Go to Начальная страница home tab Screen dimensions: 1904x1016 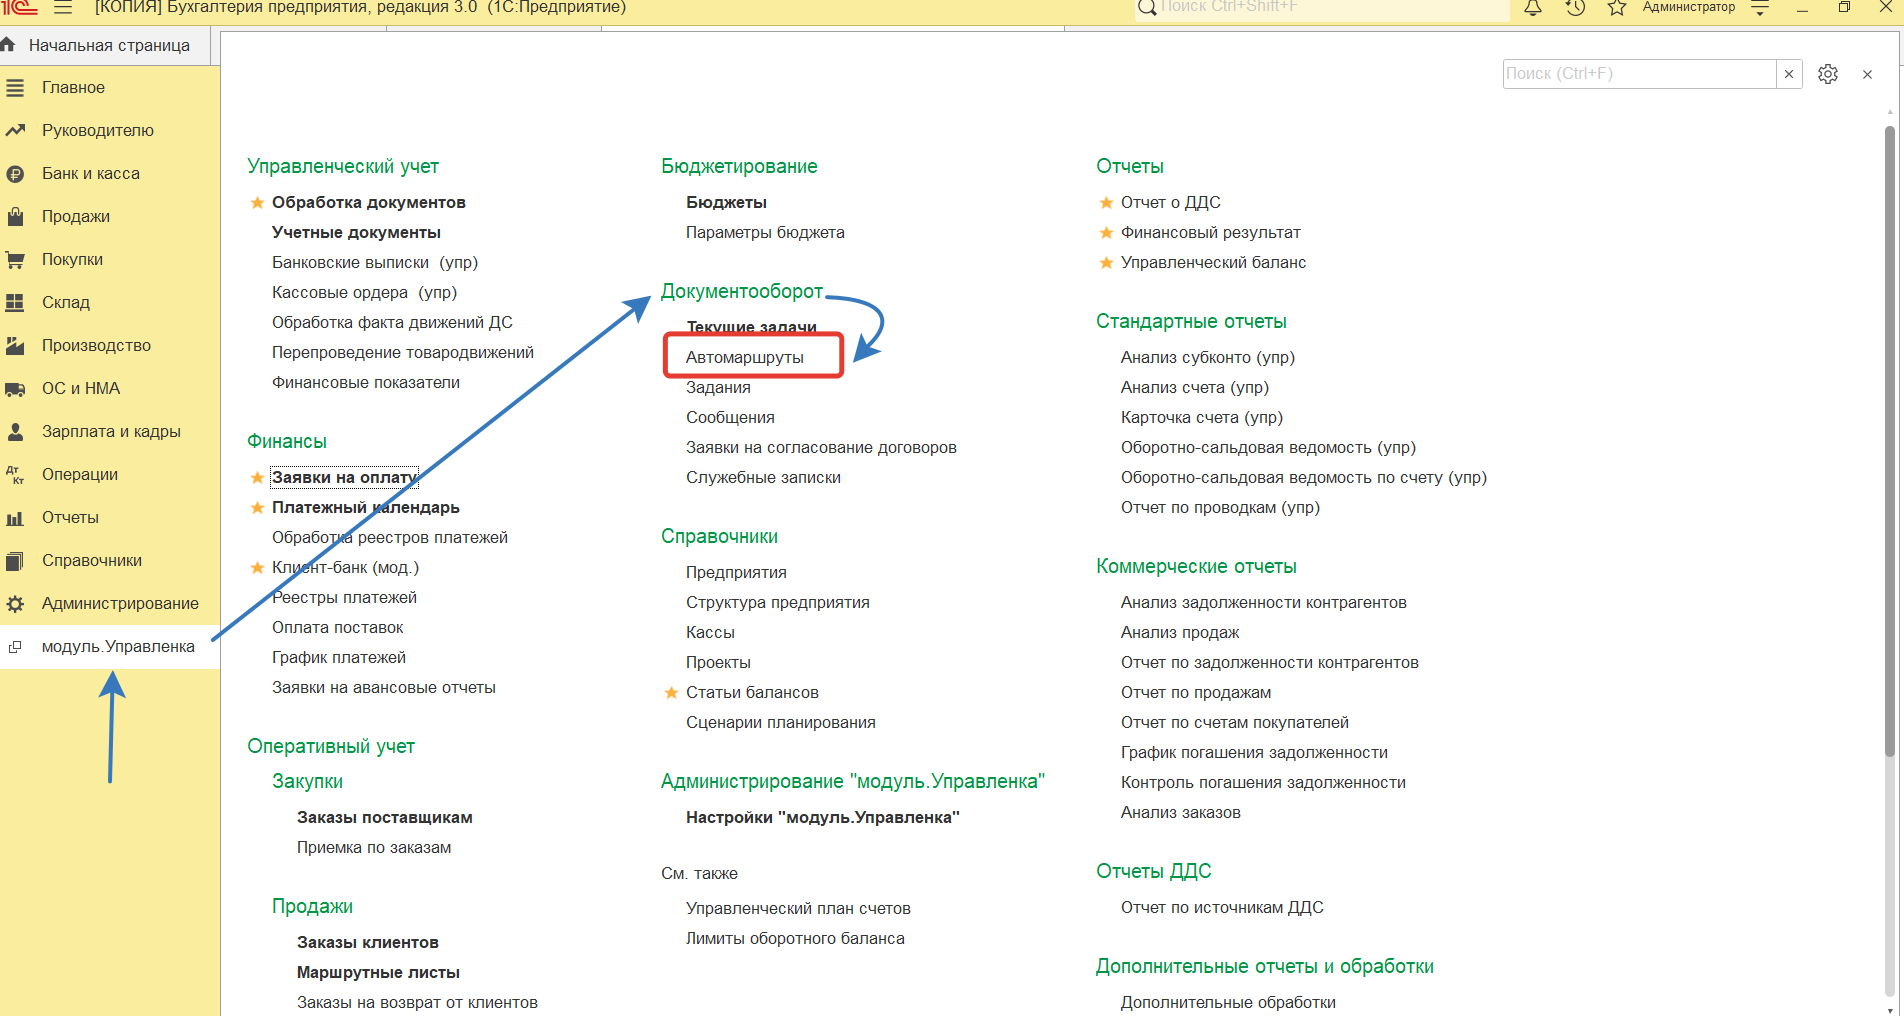click(x=105, y=46)
